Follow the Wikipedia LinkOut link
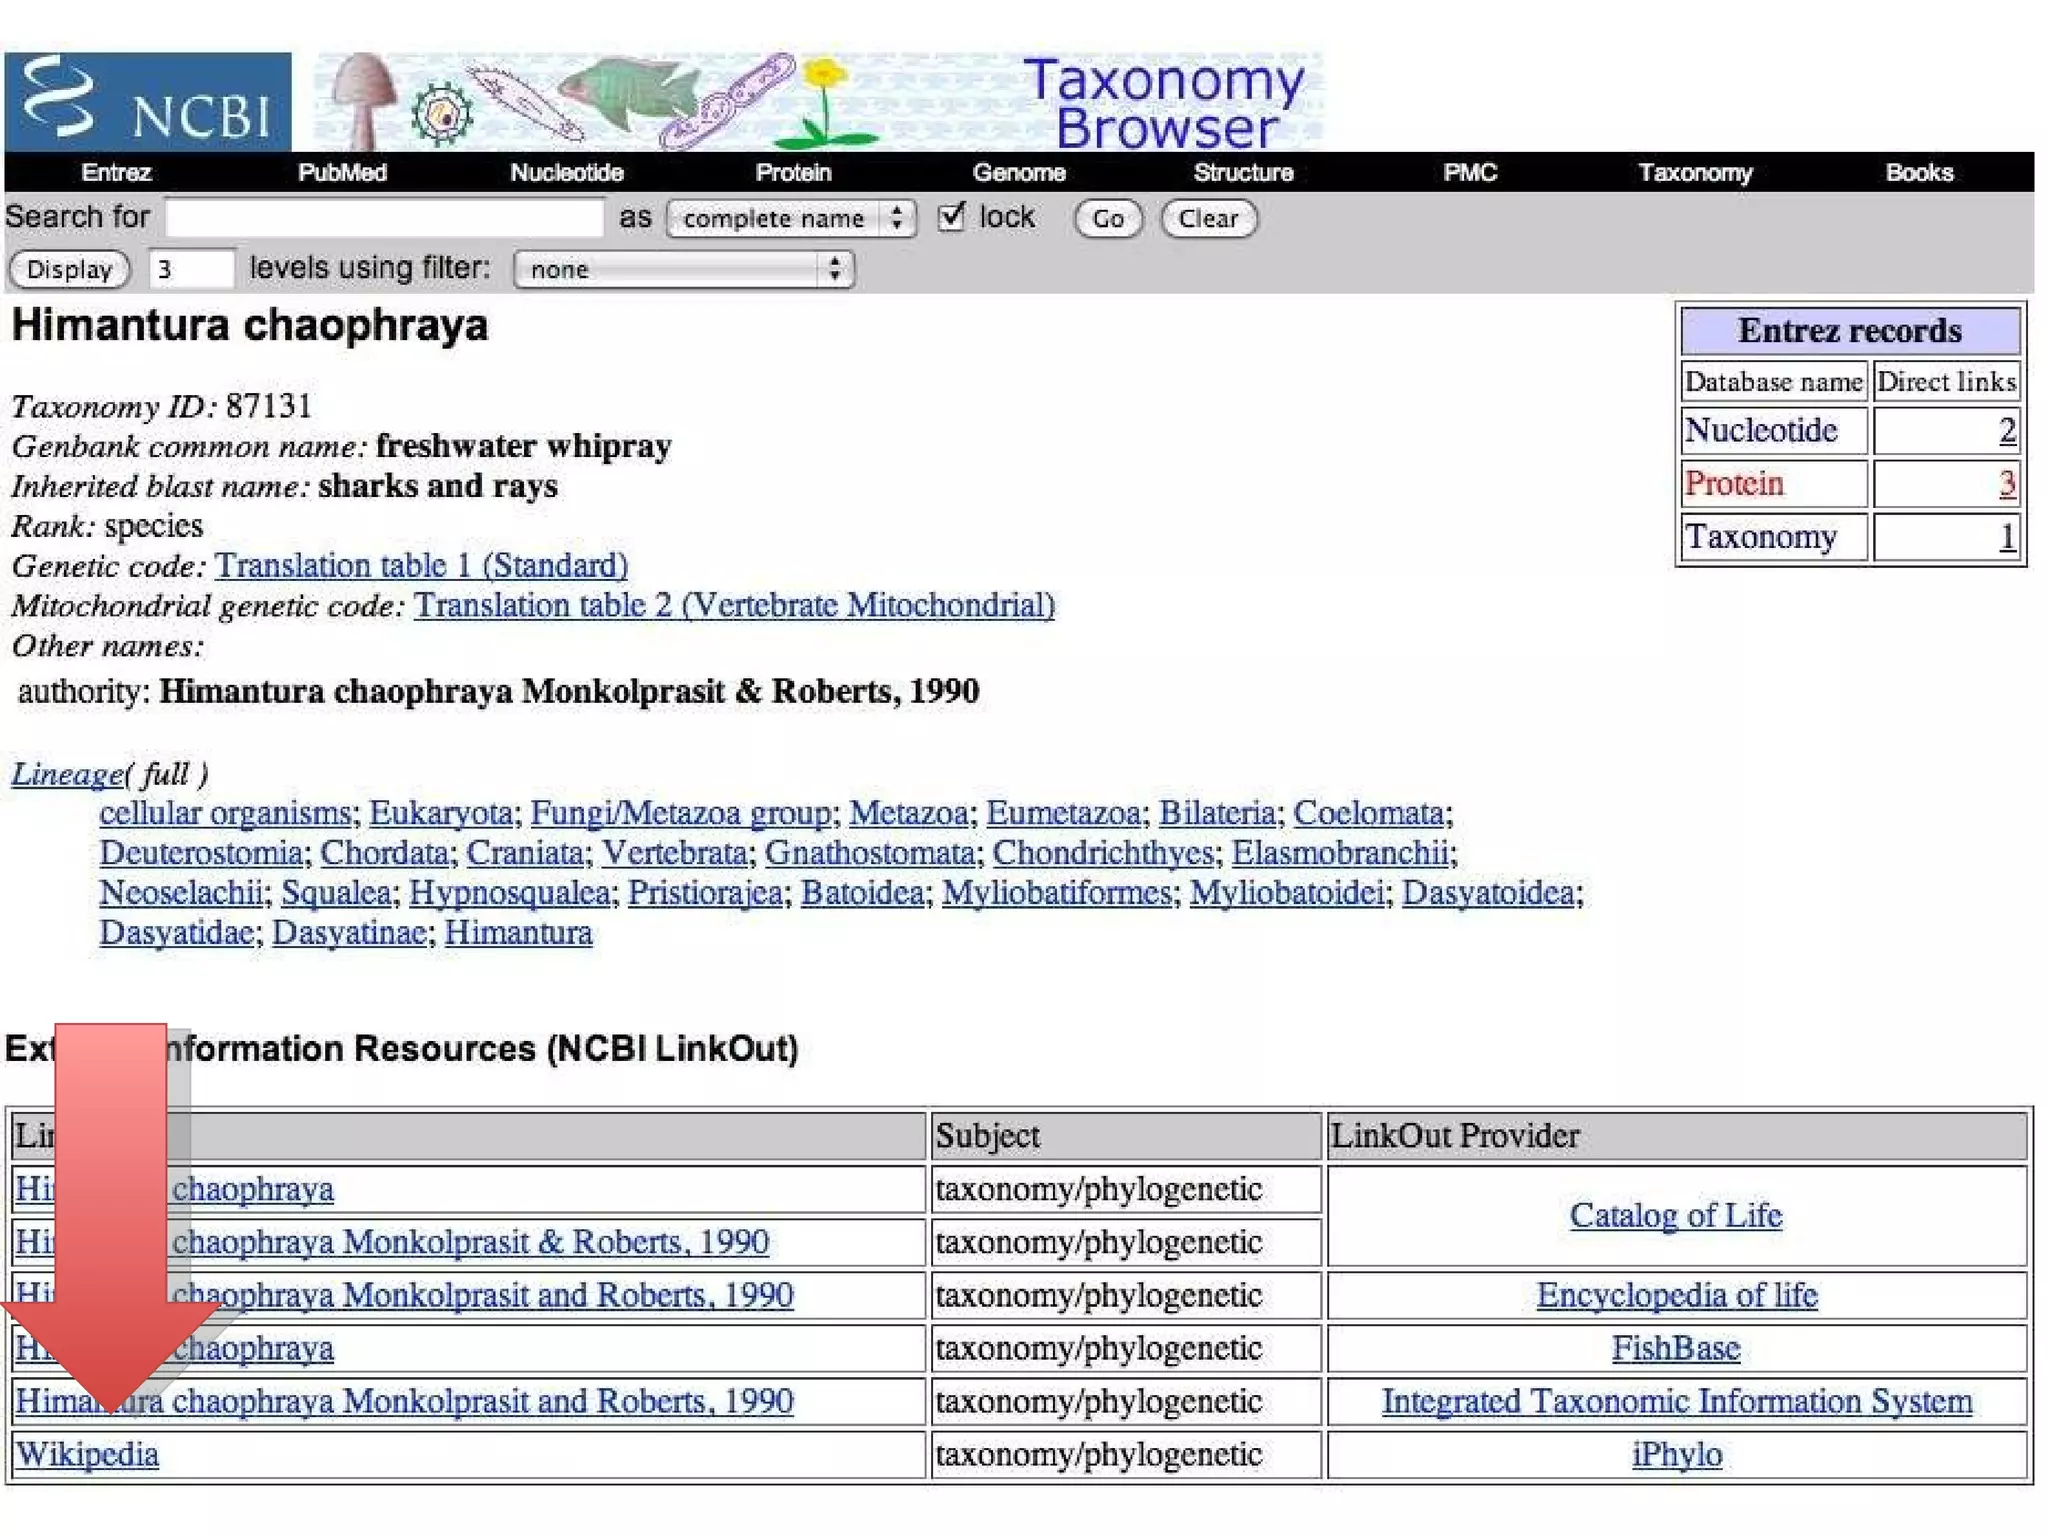The image size is (2048, 1536). click(88, 1454)
